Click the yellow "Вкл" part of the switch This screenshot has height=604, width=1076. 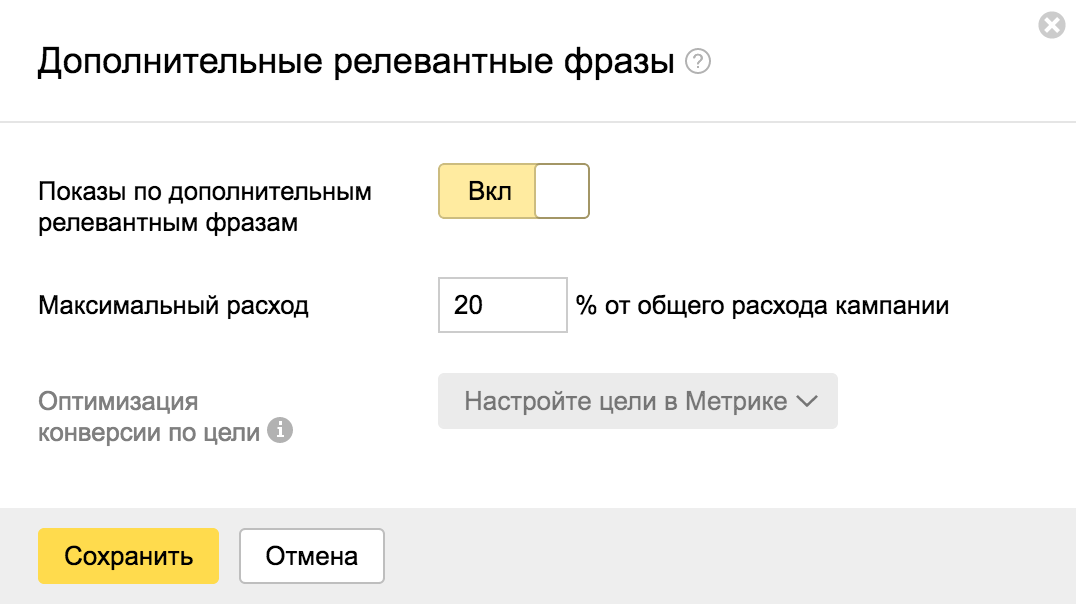point(488,191)
